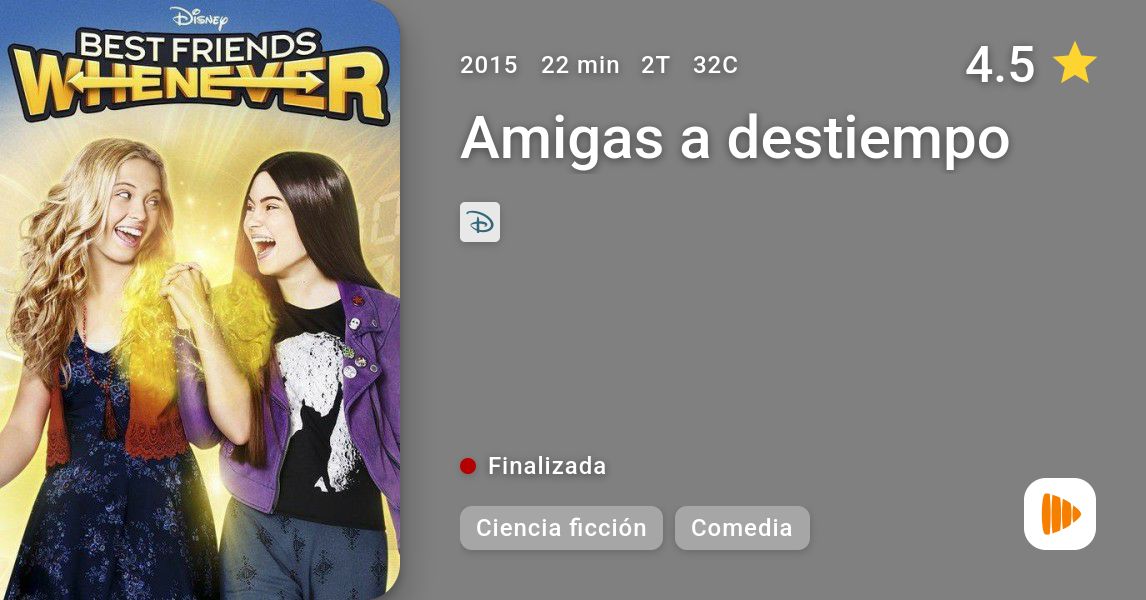Screen dimensions: 1146x600
Task: Click the yellow rating star icon
Action: pyautogui.click(x=1074, y=63)
